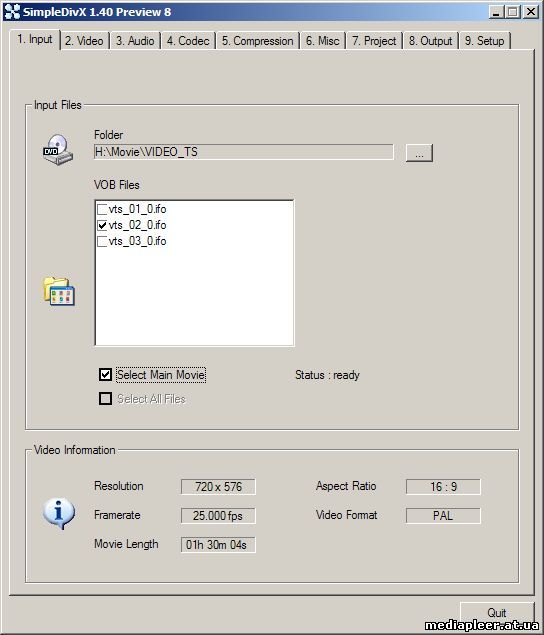Click the Folder path field
The width and height of the screenshot is (544, 635).
(x=243, y=152)
